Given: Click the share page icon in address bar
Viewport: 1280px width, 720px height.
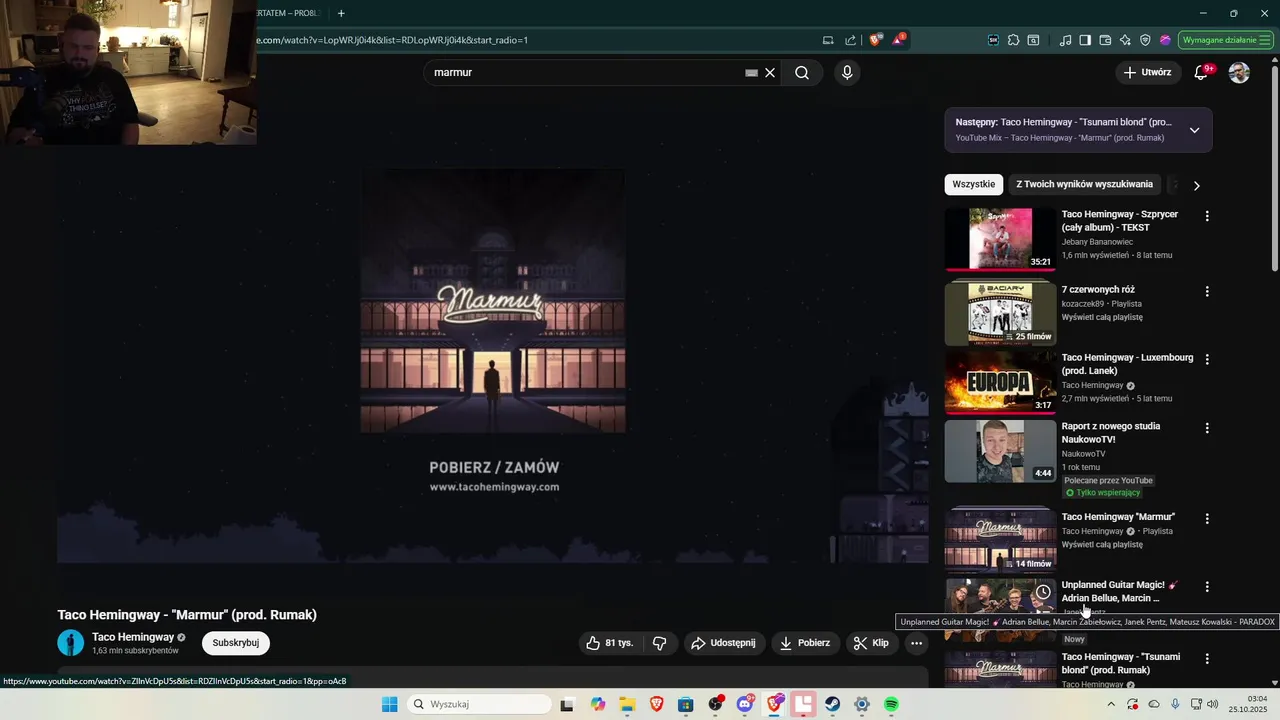Looking at the screenshot, I should pos(850,40).
